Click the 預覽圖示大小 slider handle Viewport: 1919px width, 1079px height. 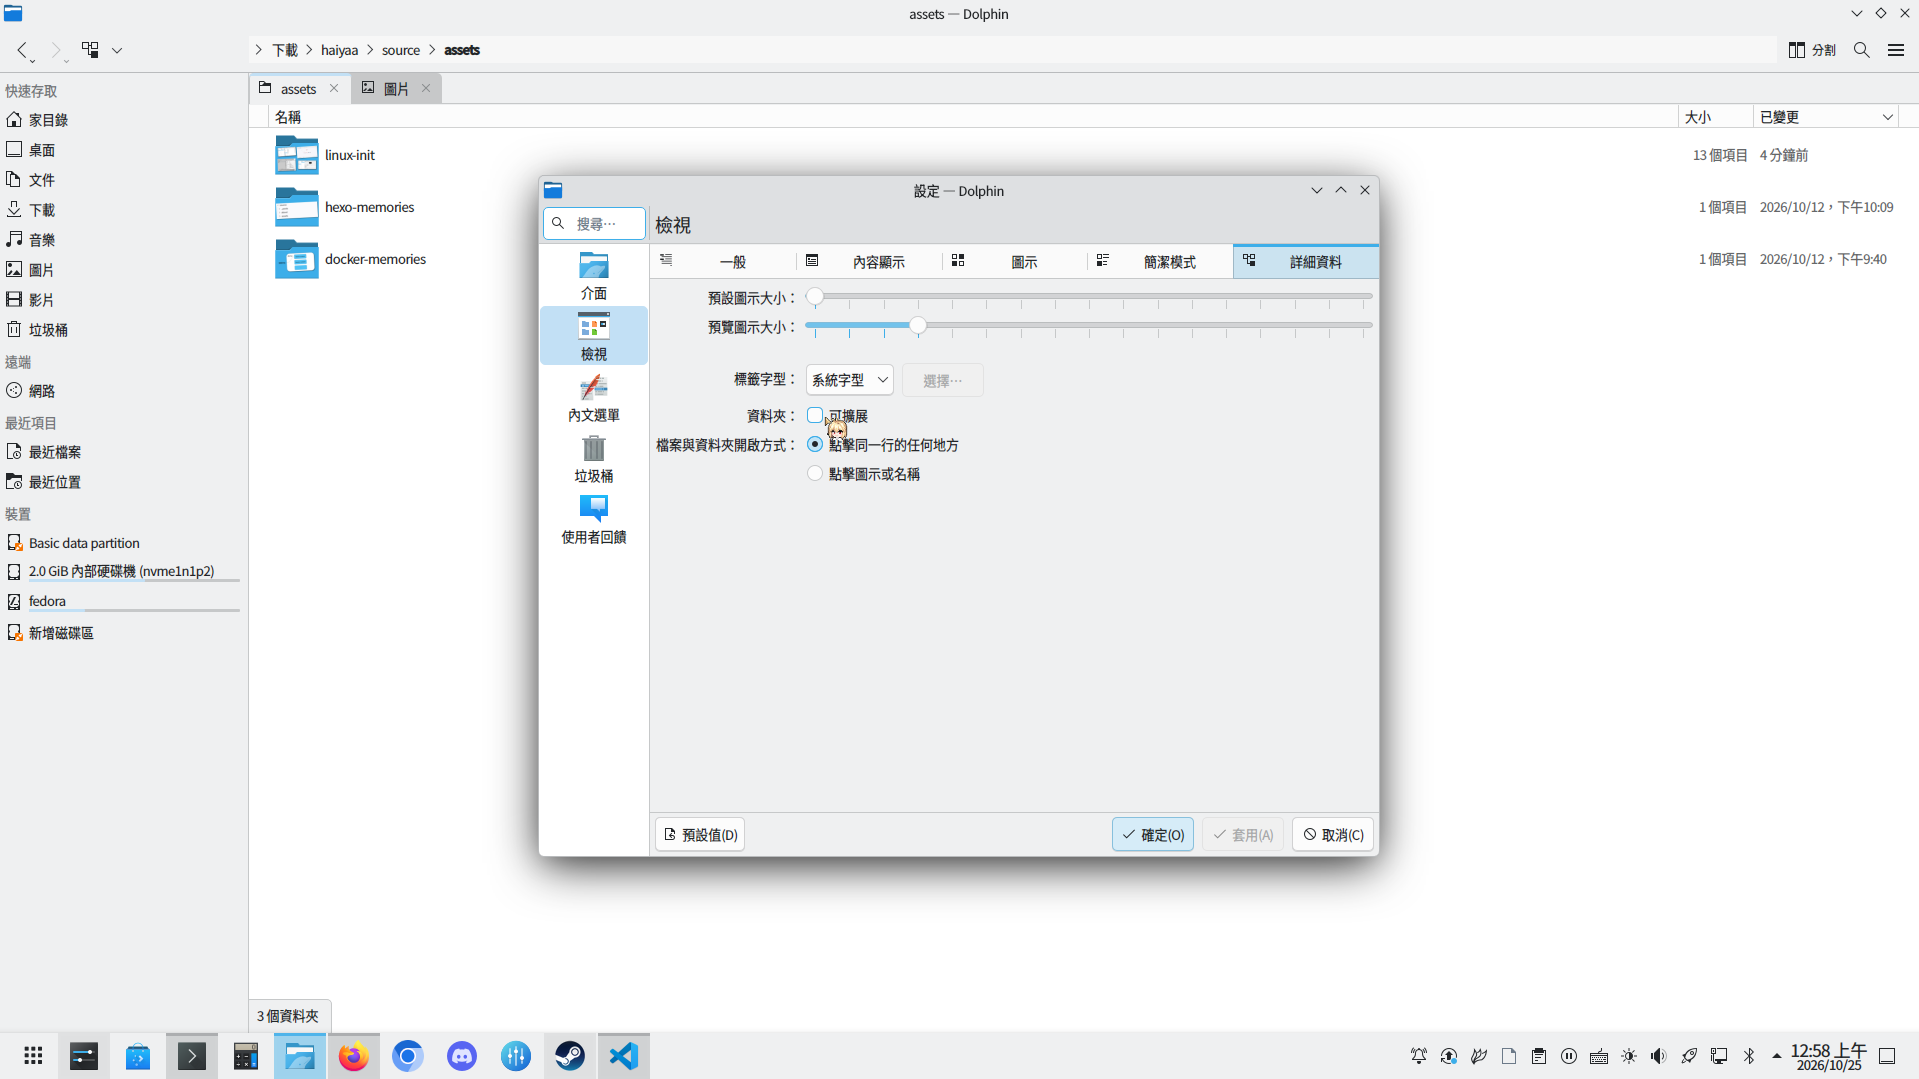pos(917,326)
